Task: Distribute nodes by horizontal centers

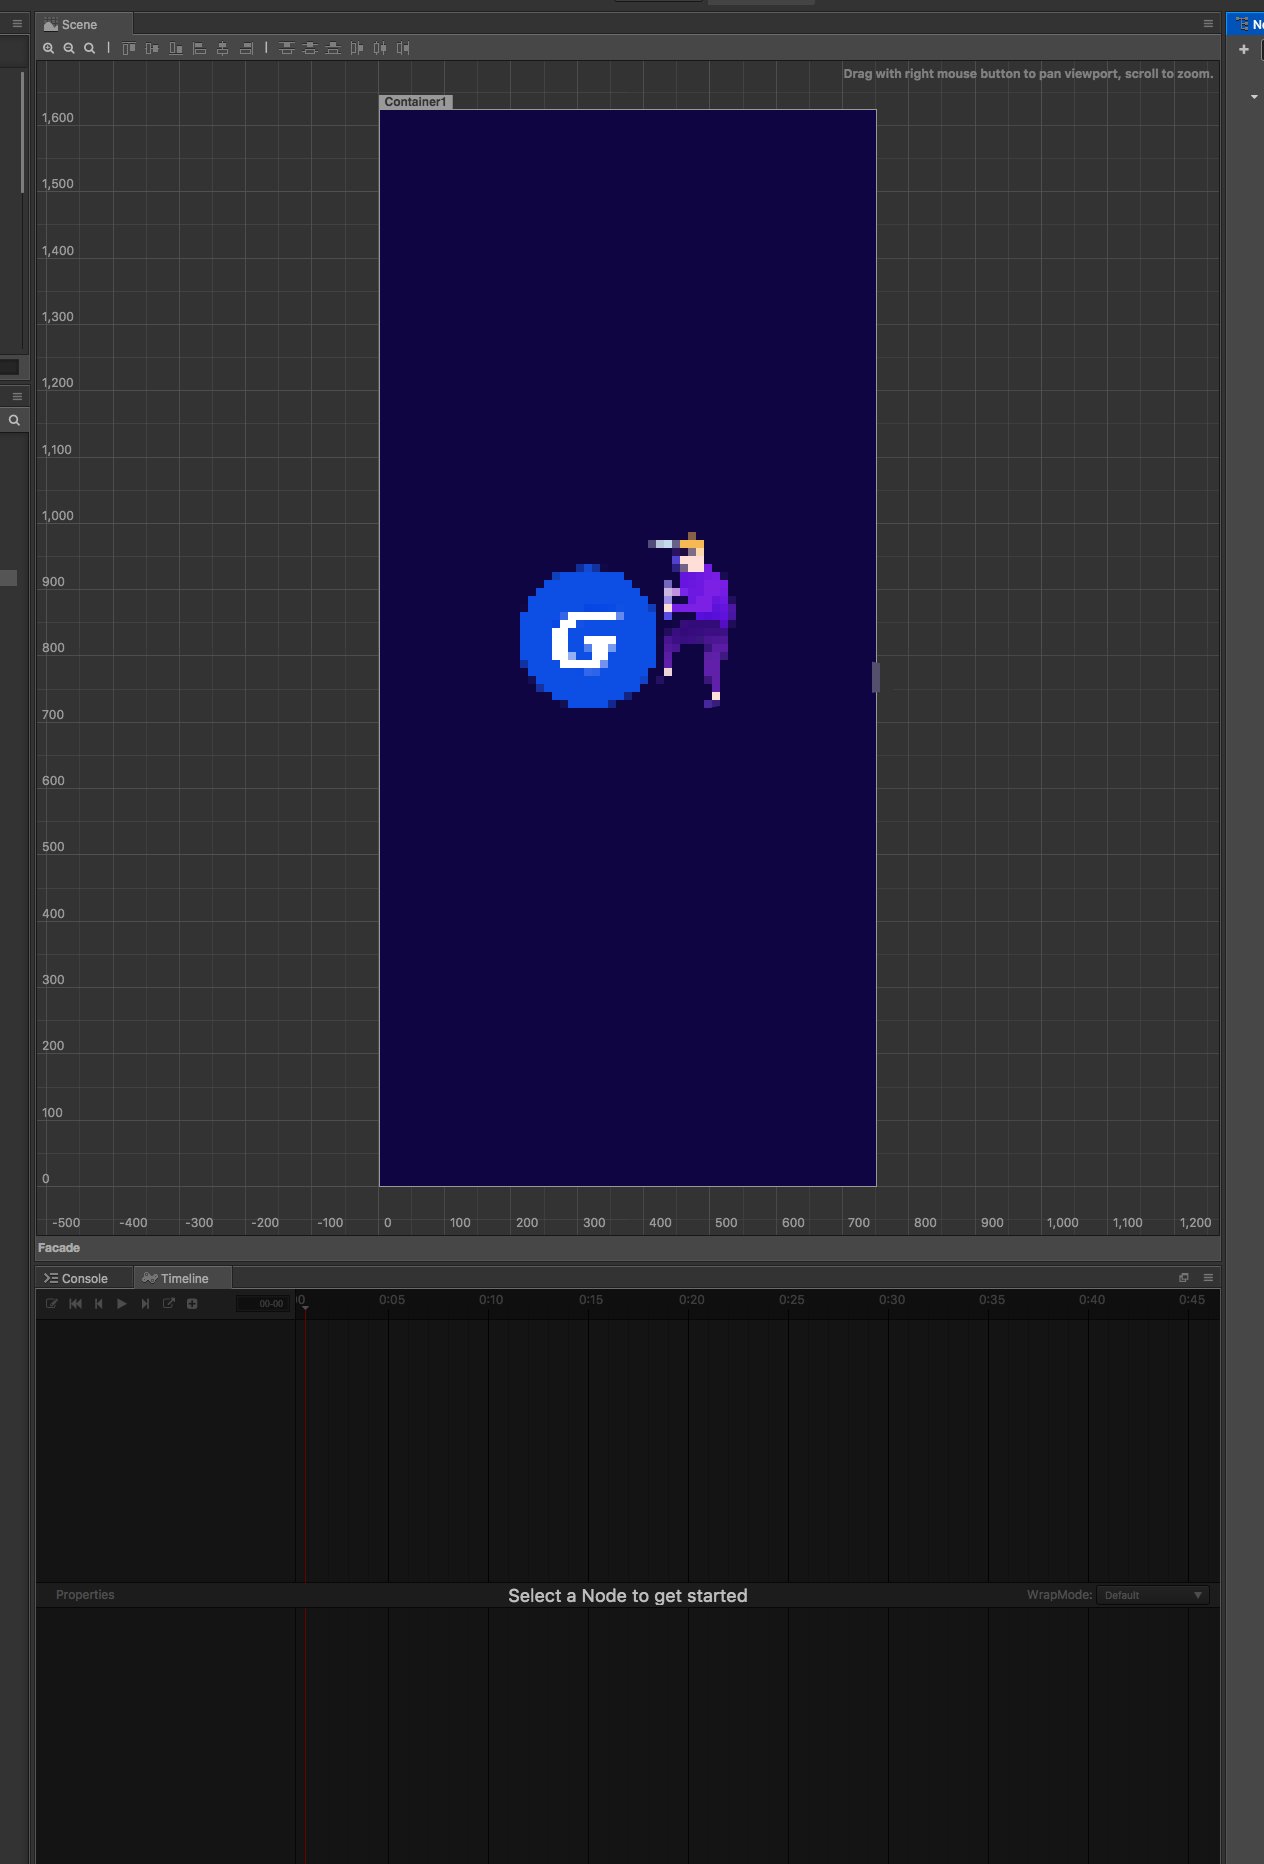Action: (x=380, y=48)
